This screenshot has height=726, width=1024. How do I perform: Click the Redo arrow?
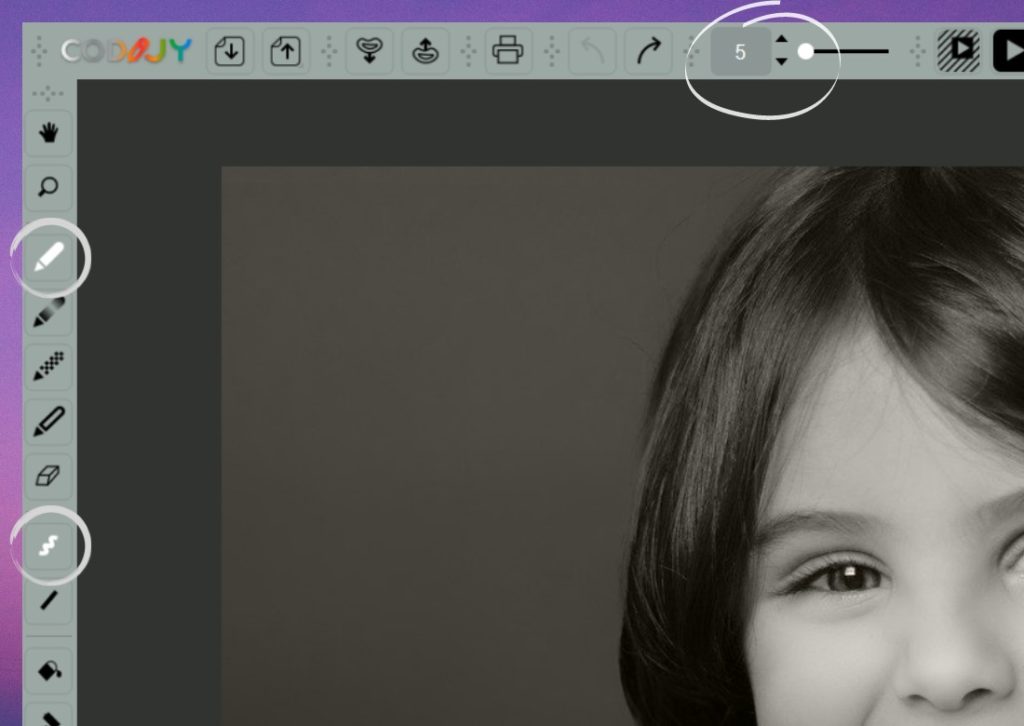pyautogui.click(x=649, y=50)
